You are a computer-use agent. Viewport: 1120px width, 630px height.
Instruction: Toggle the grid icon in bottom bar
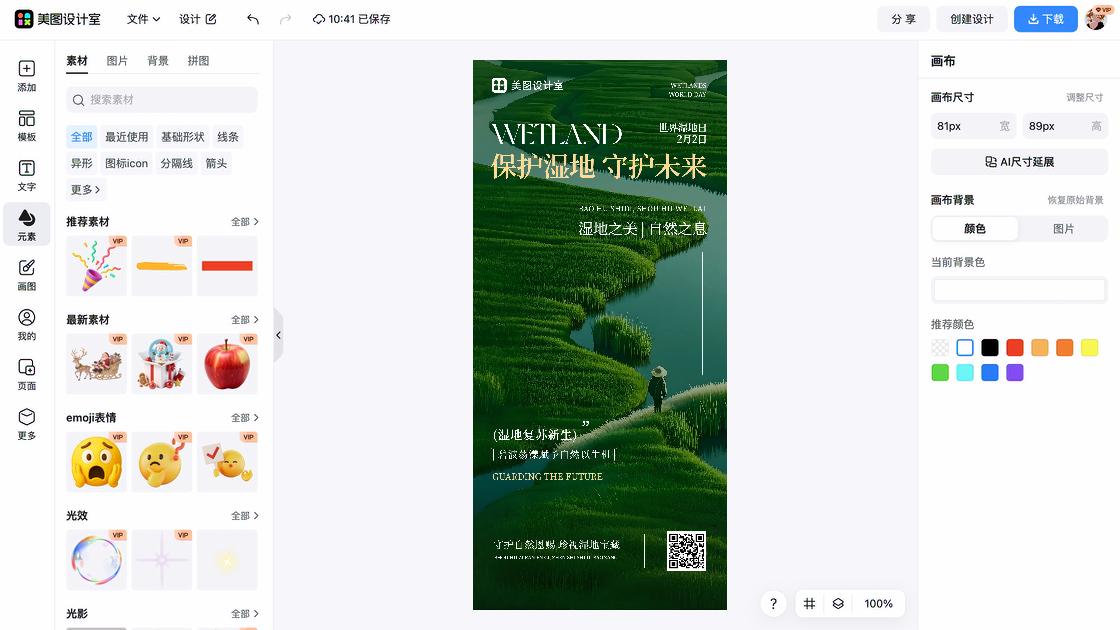point(809,604)
